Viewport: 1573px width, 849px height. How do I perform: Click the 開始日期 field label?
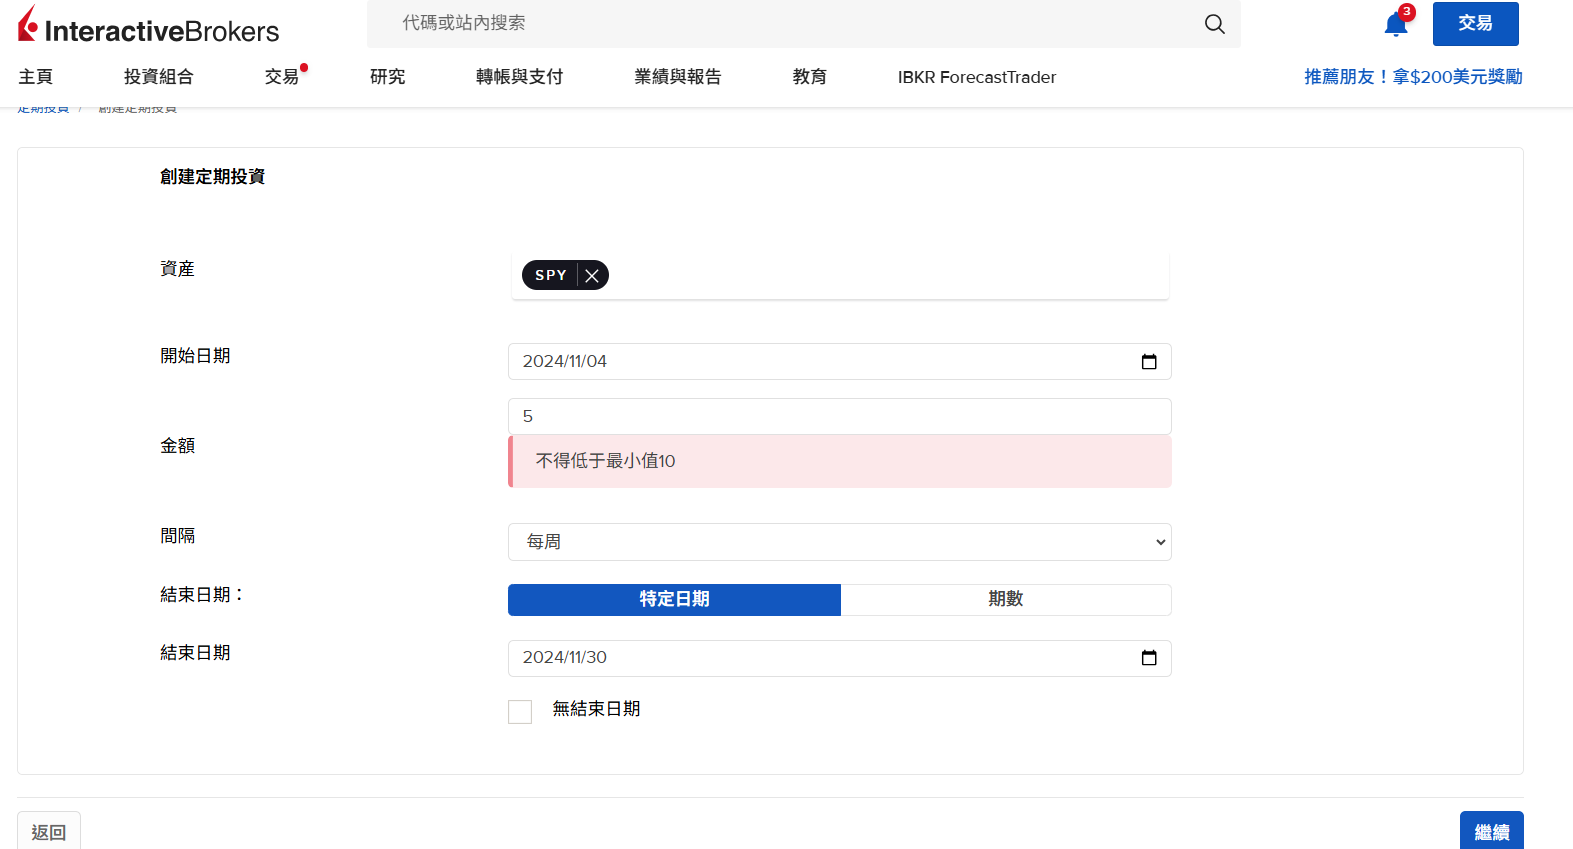[196, 356]
